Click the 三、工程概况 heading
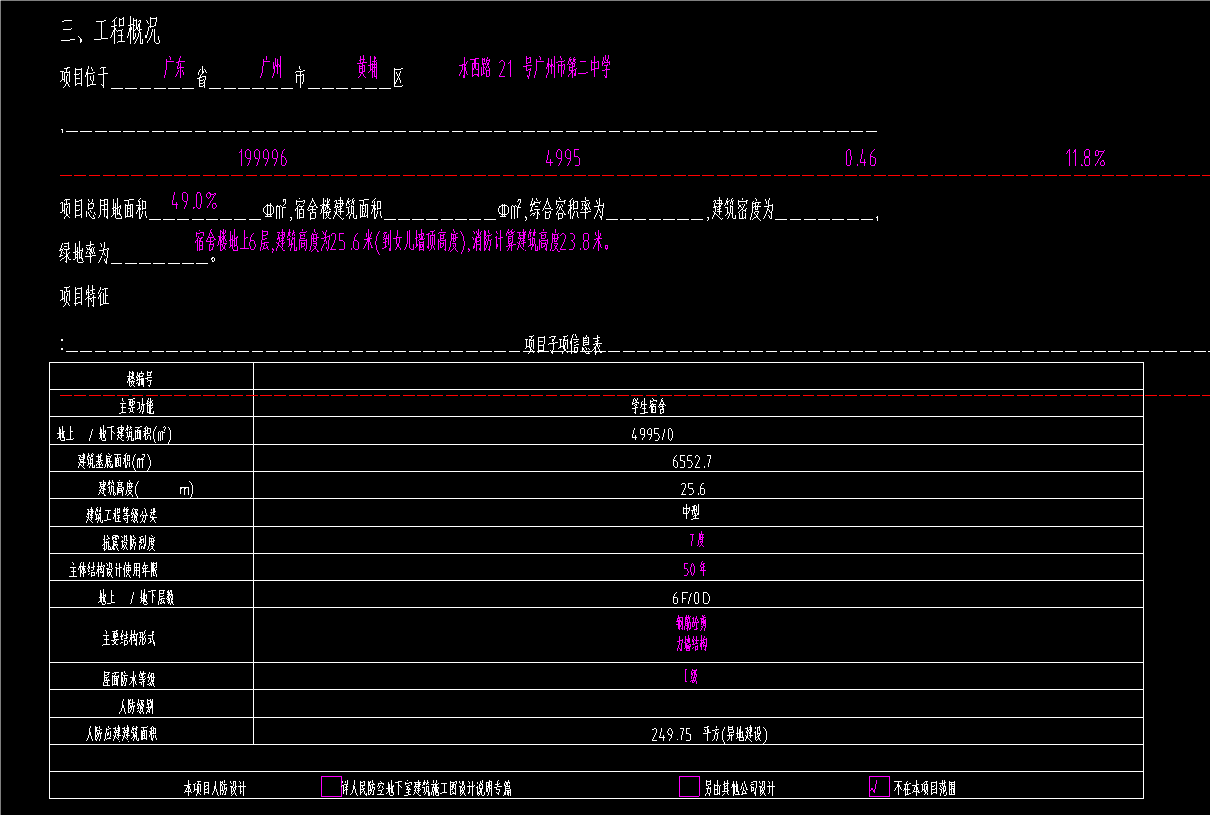1210x815 pixels. [x=110, y=32]
